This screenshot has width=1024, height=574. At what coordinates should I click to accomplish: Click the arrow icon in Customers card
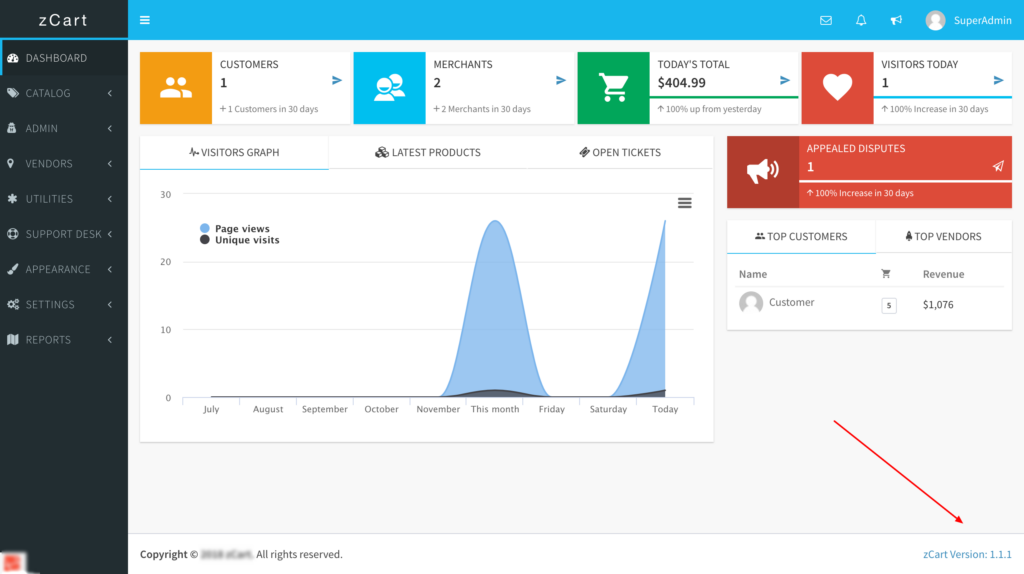tap(337, 81)
